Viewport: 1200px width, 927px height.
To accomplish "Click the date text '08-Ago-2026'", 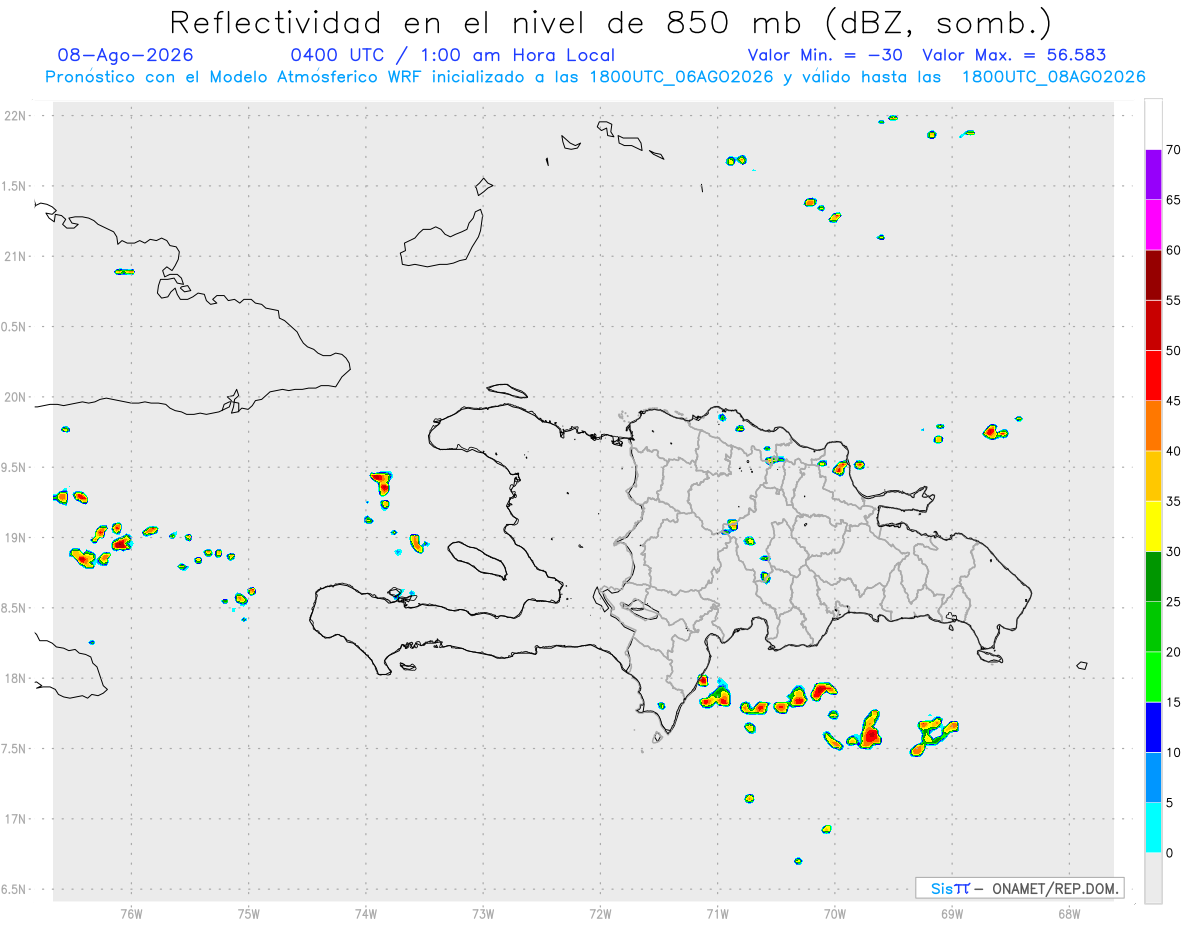I will [x=126, y=55].
